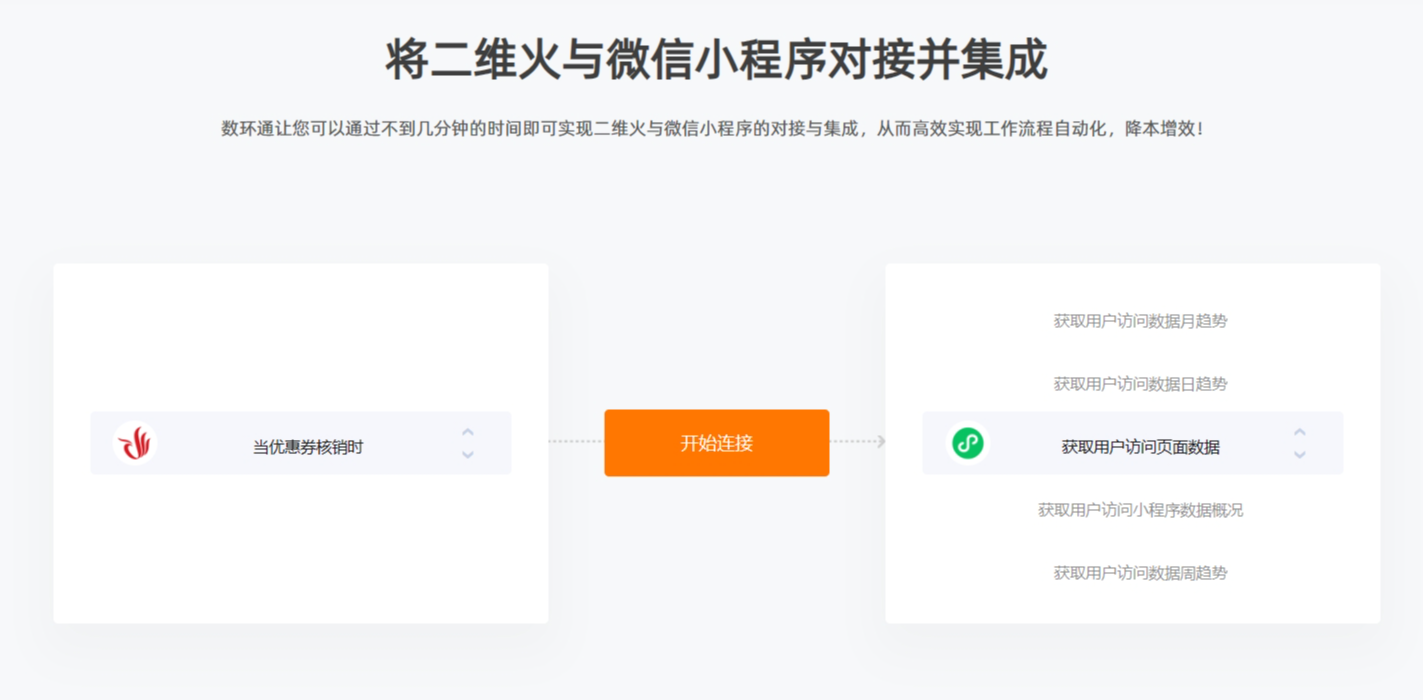The width and height of the screenshot is (1423, 700).
Task: Click up chevron beside 获取用户访问页面数据
Action: pyautogui.click(x=1299, y=432)
